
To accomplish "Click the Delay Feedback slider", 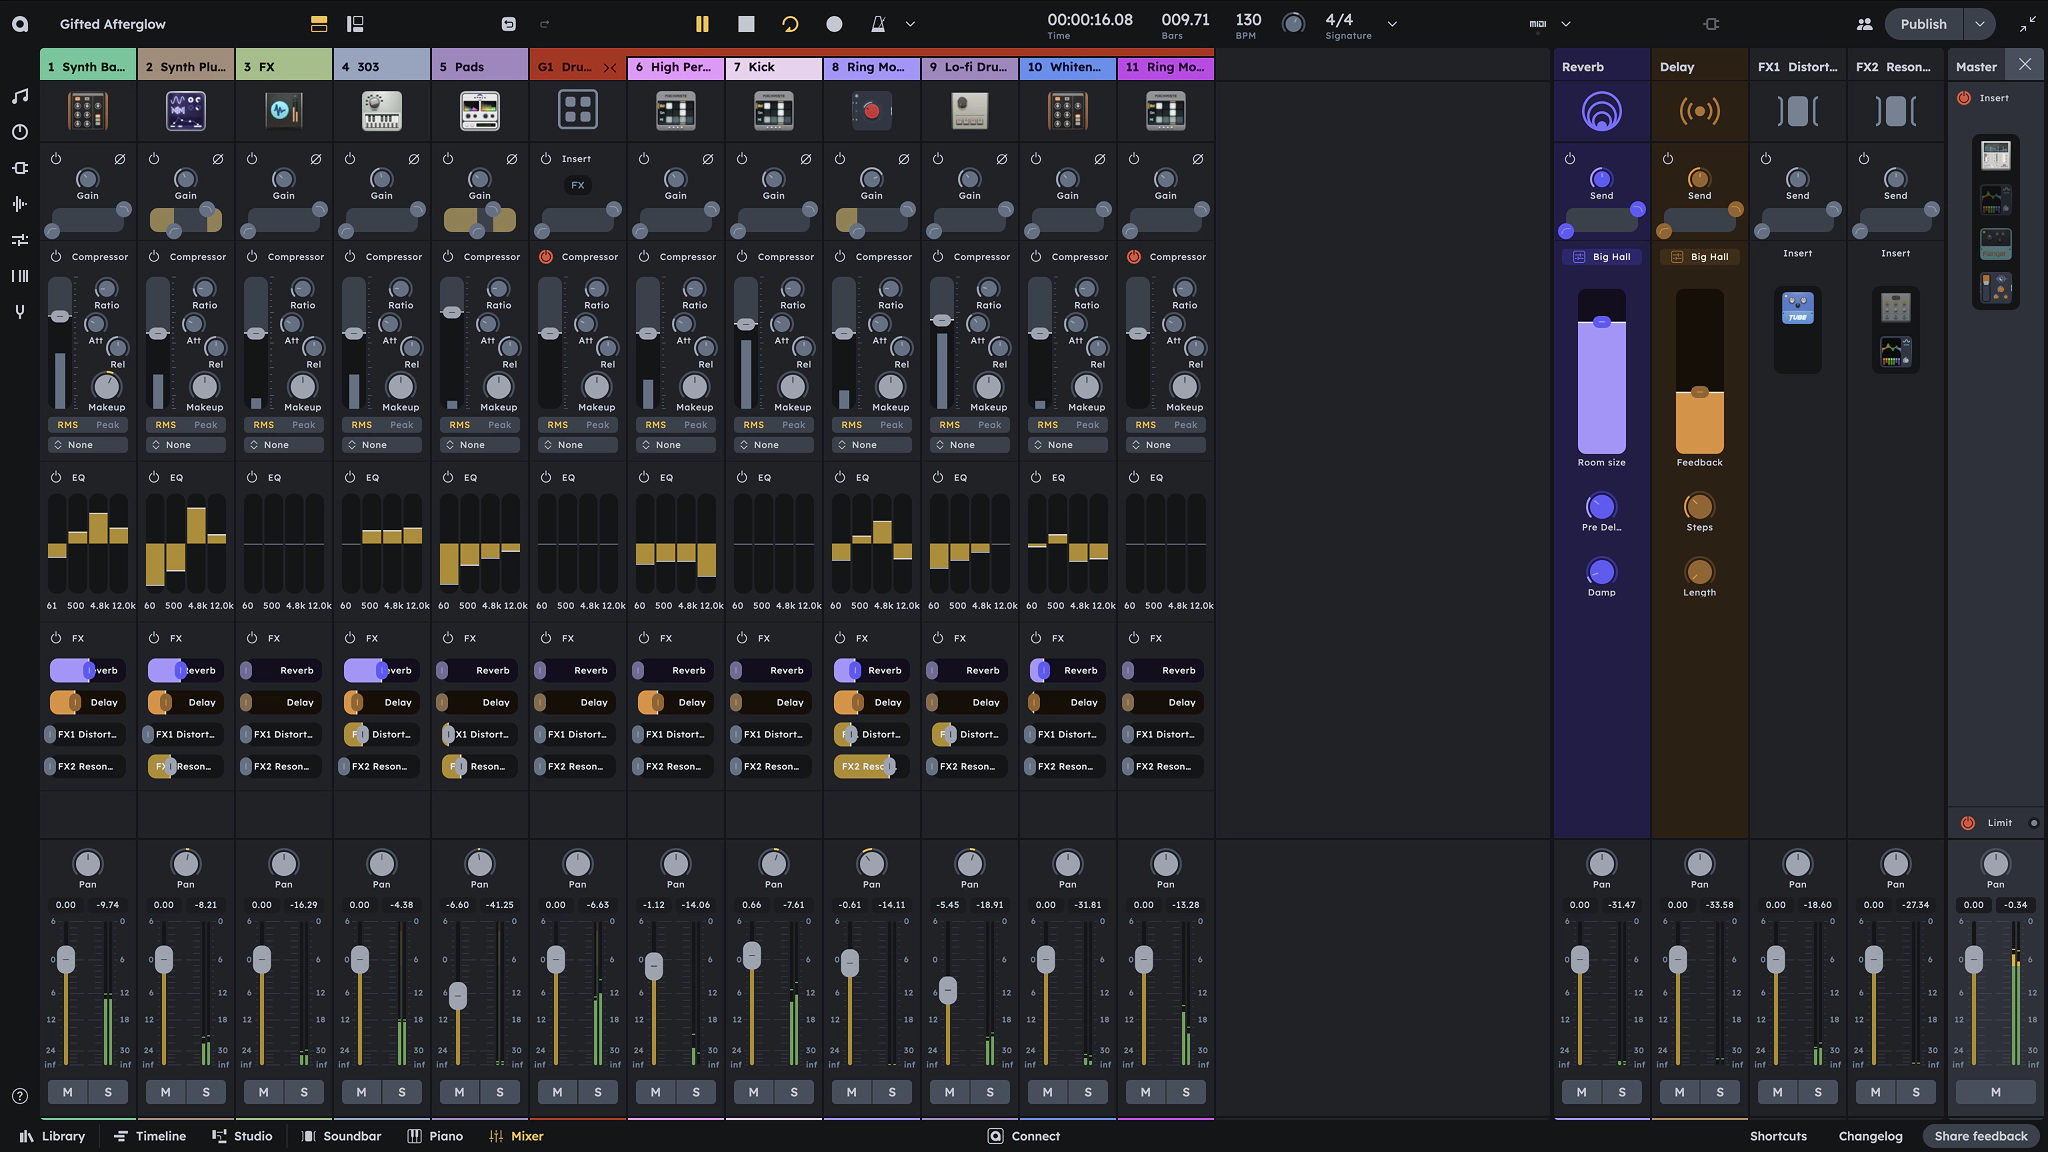I will pyautogui.click(x=1700, y=372).
